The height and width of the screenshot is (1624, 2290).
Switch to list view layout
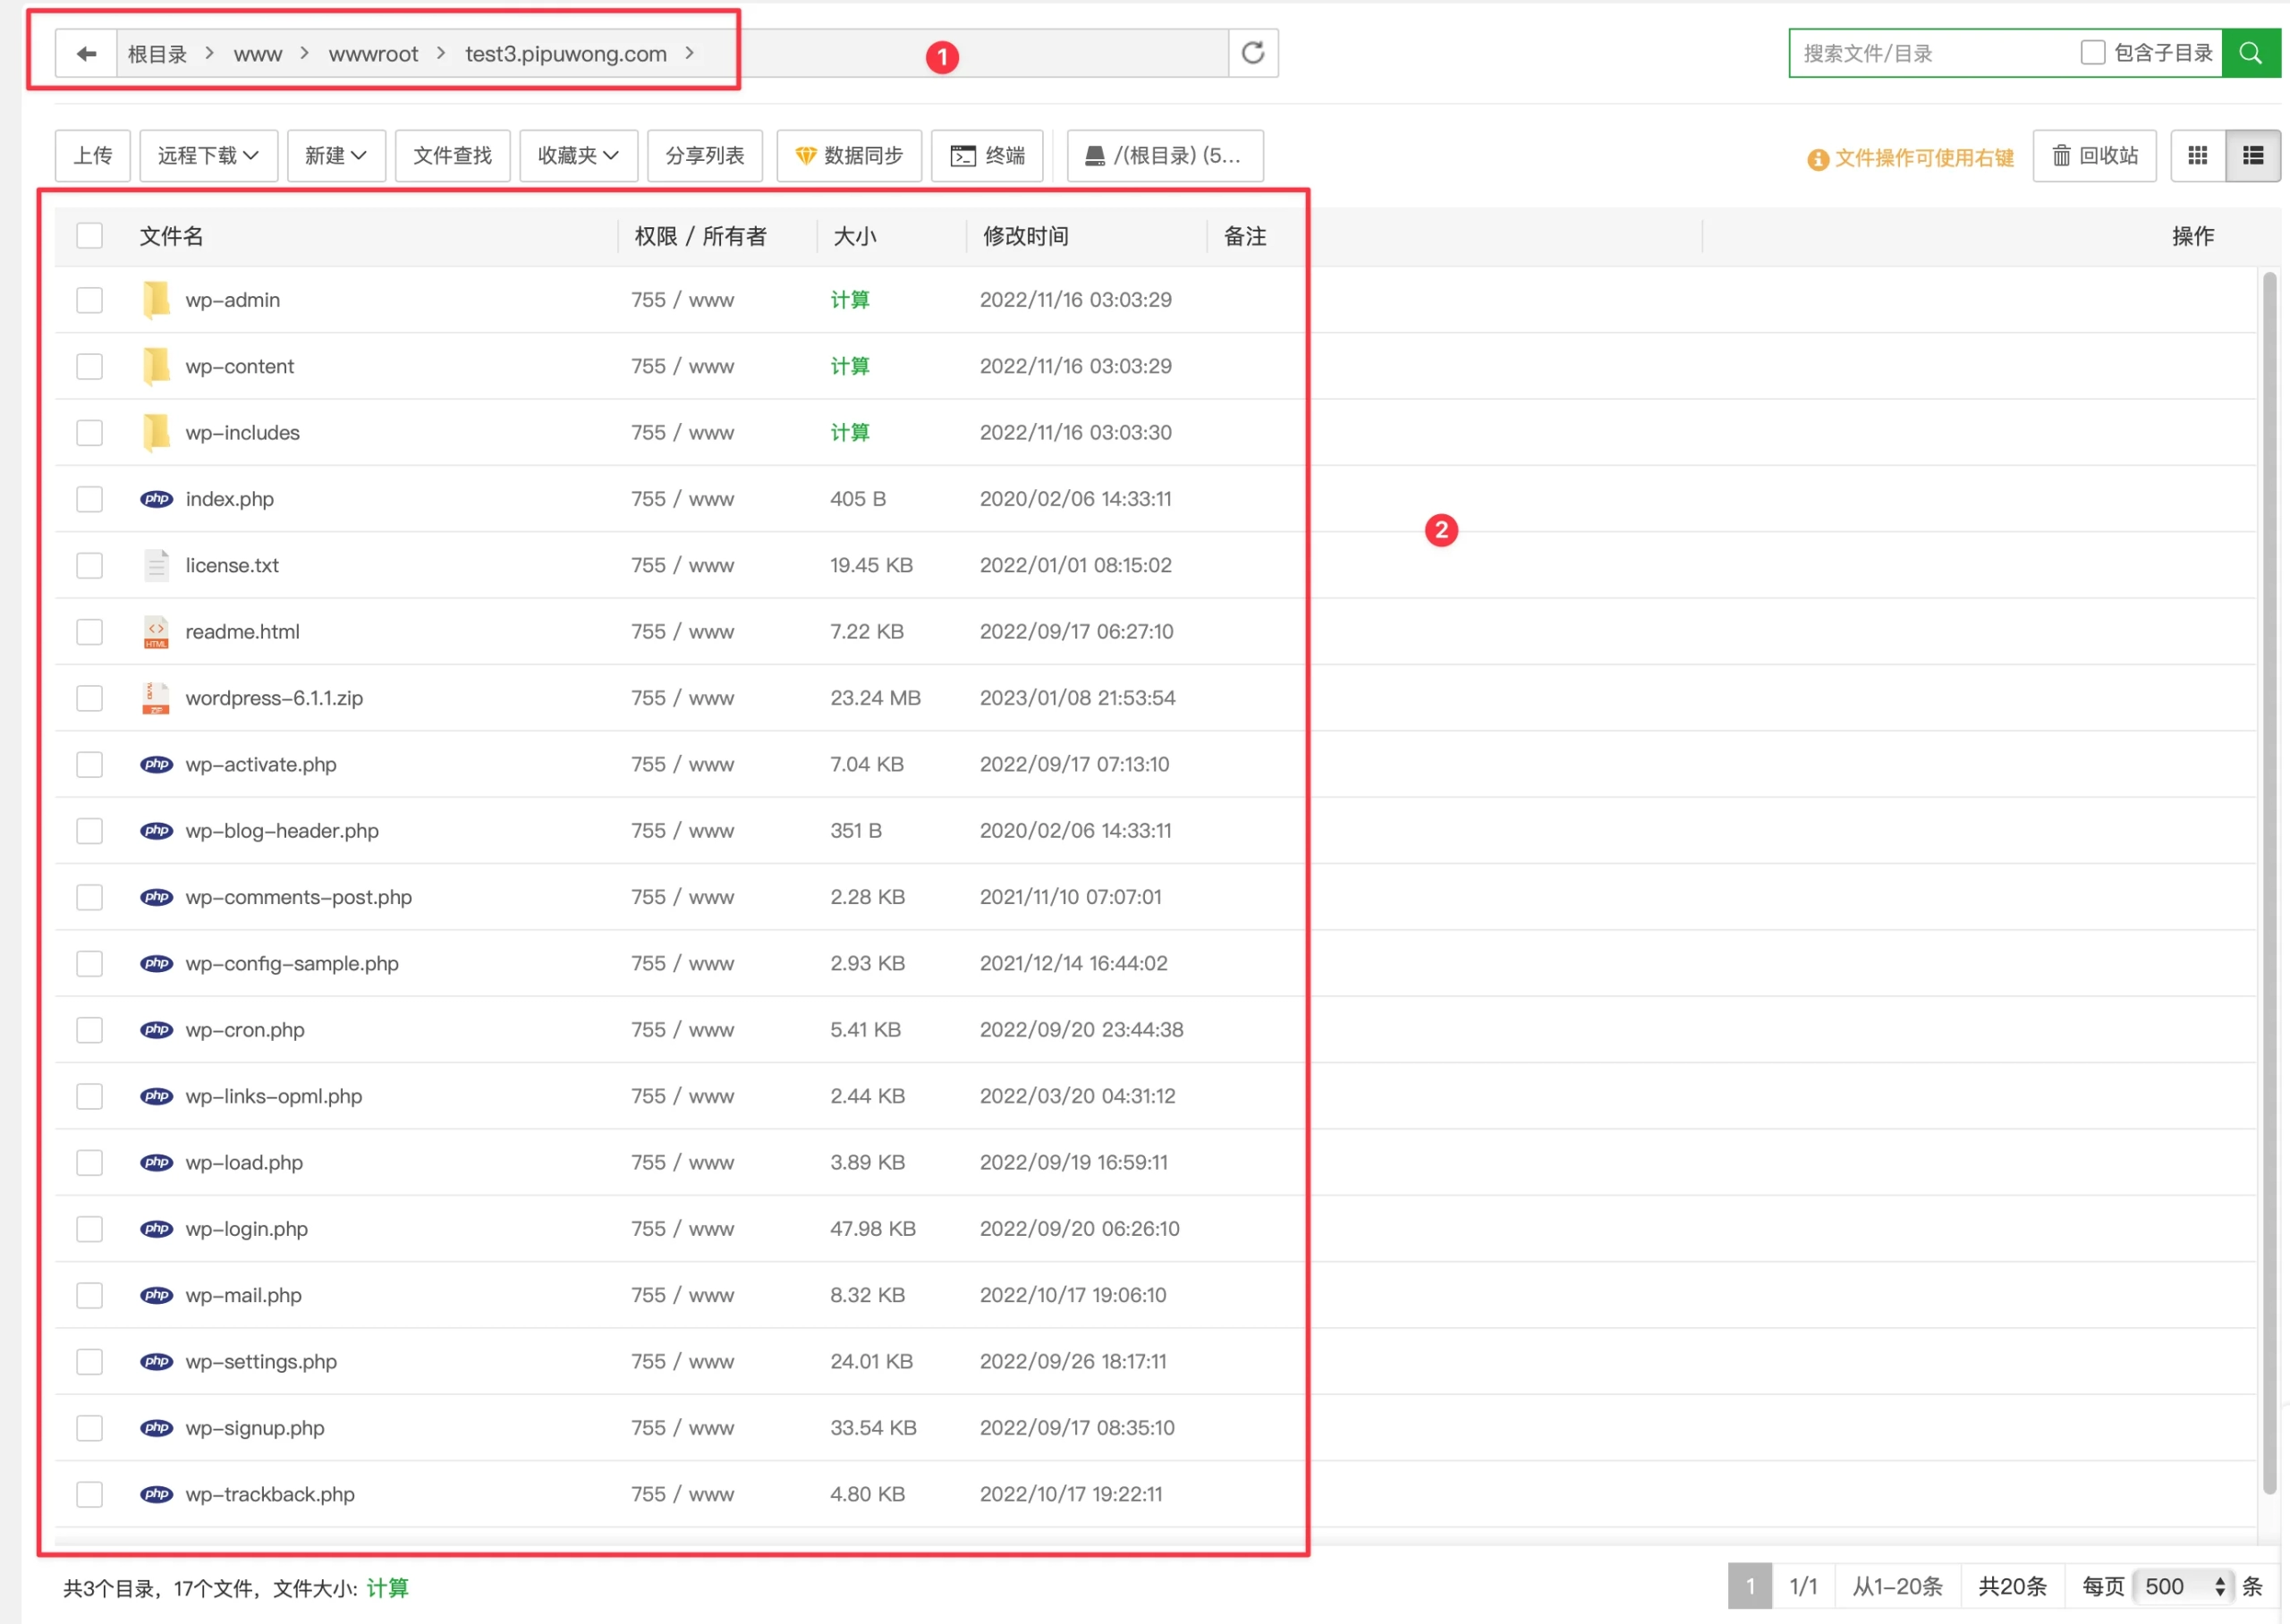[2253, 155]
